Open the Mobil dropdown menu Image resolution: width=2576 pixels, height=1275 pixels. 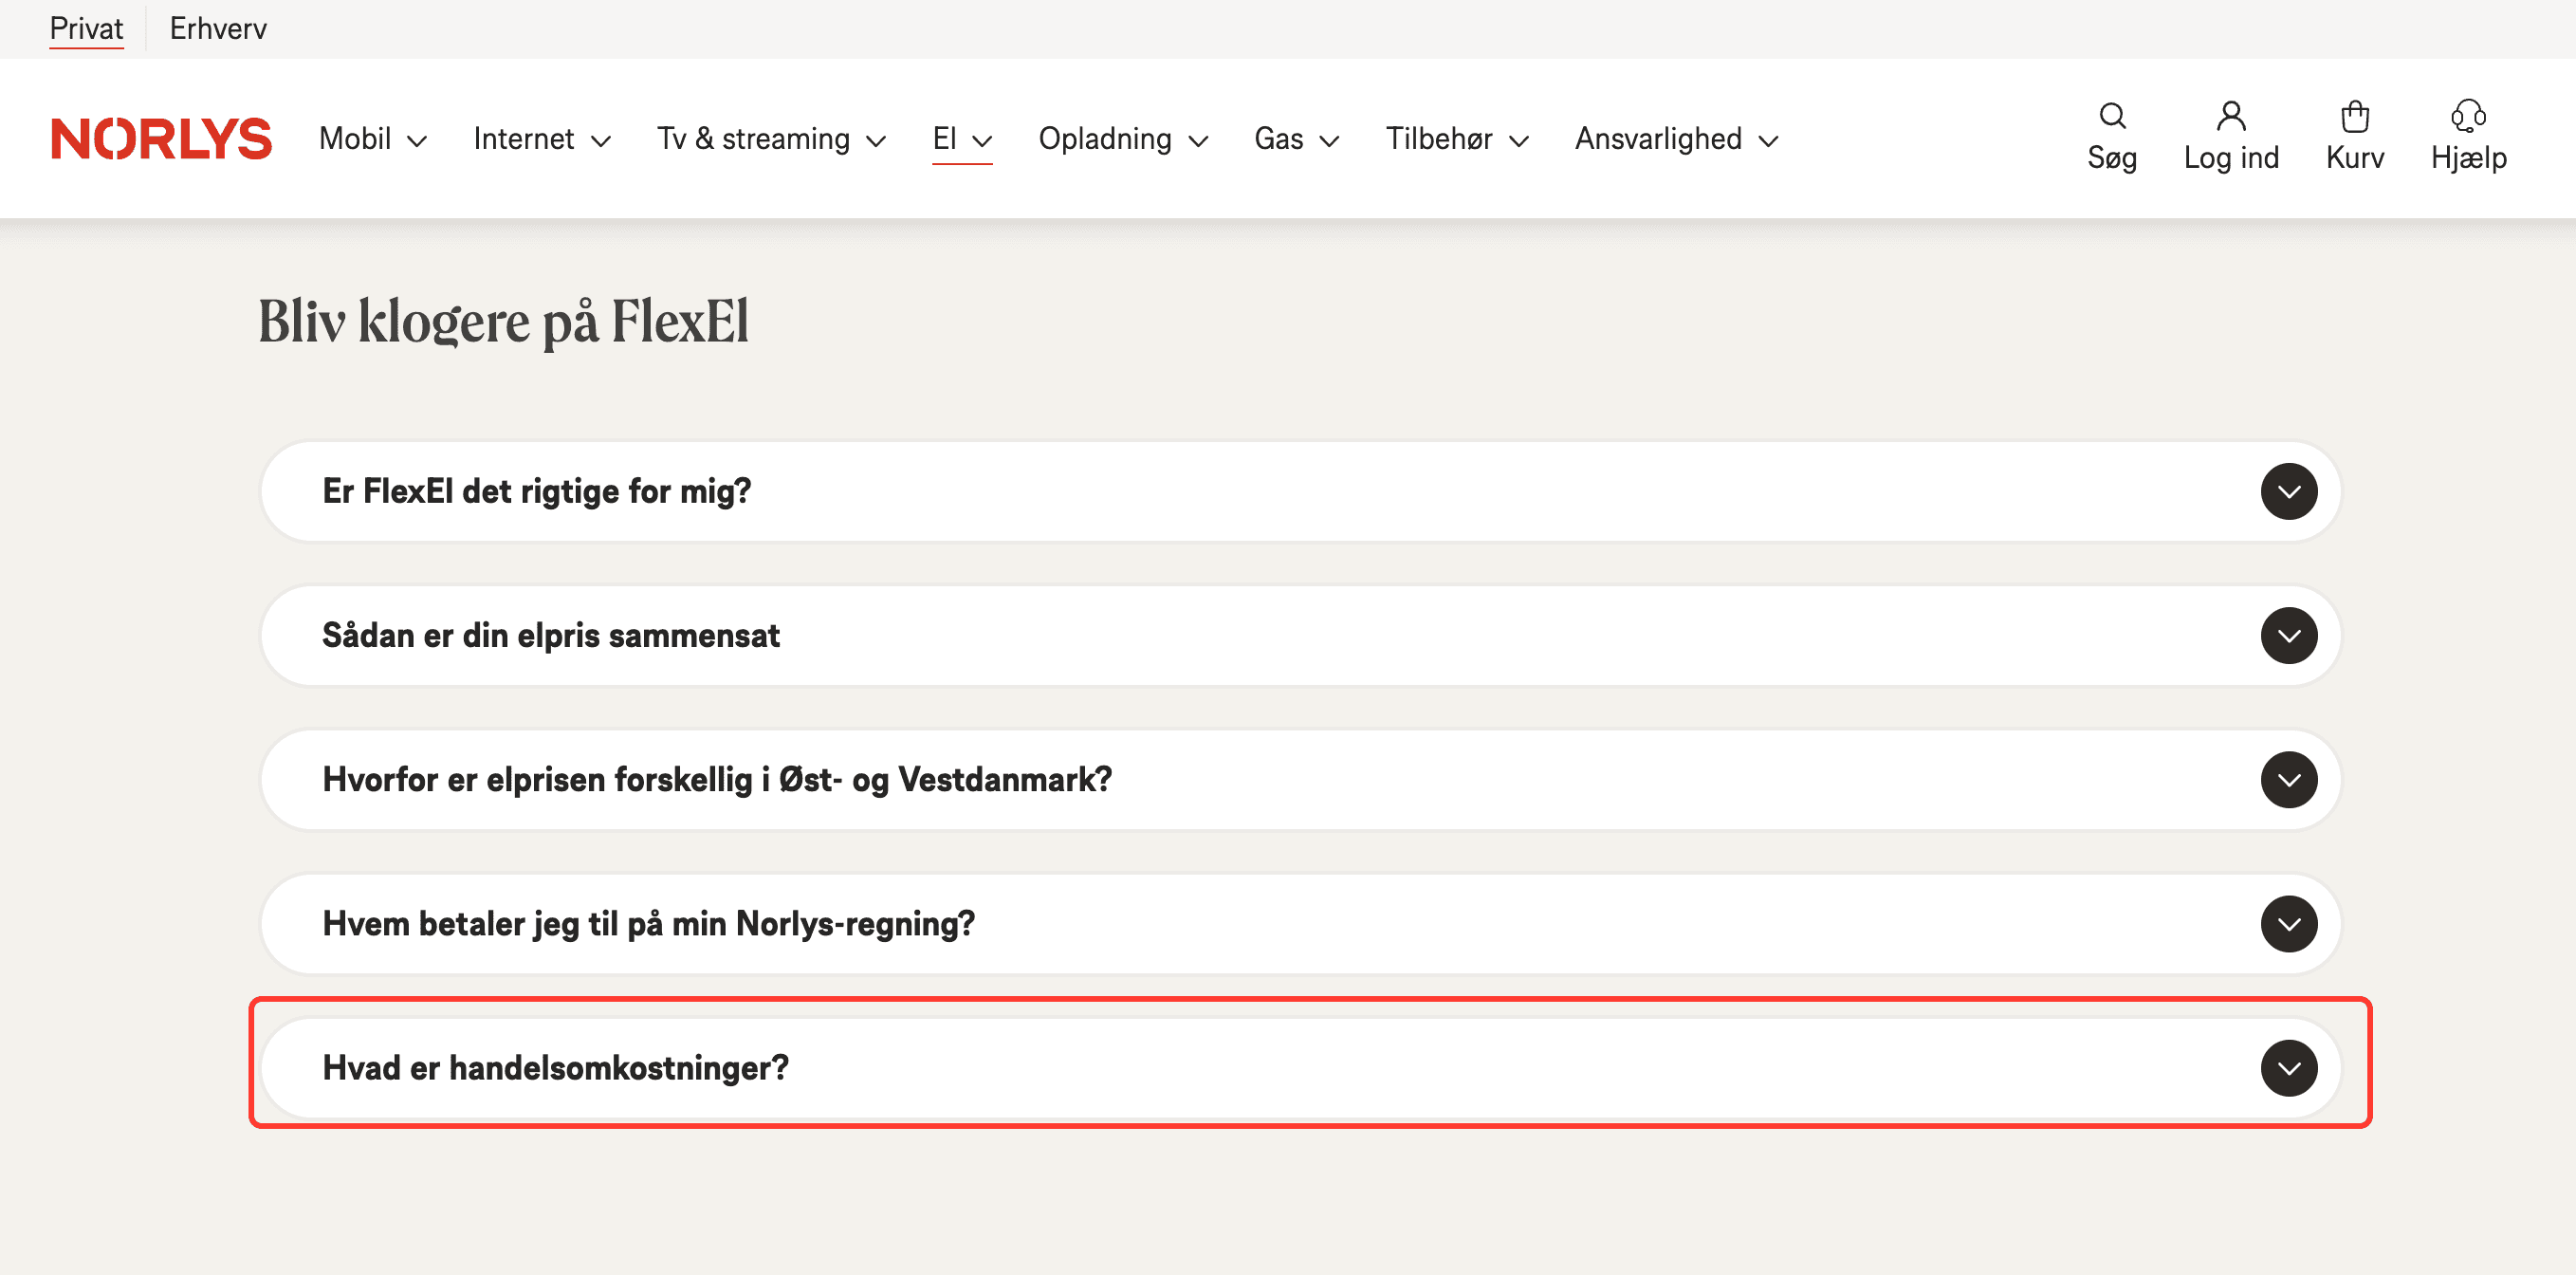(x=372, y=139)
